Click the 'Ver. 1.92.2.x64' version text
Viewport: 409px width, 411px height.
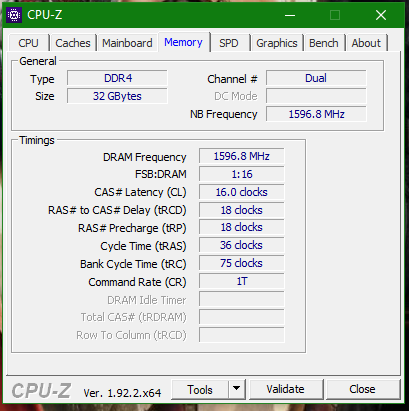[122, 393]
